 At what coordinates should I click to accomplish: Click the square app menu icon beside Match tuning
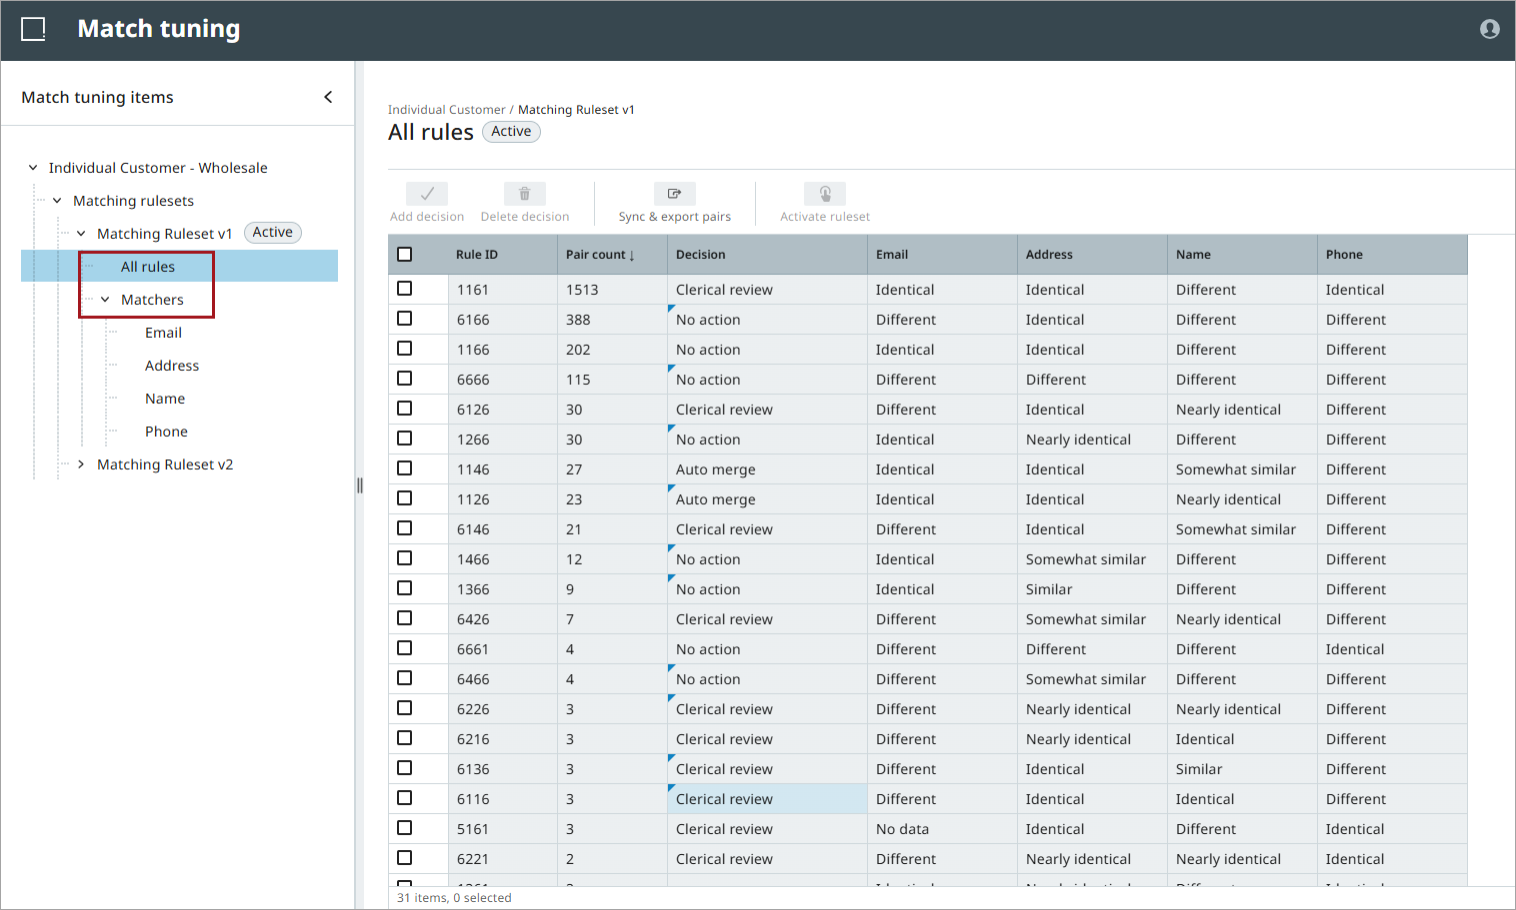(x=33, y=29)
